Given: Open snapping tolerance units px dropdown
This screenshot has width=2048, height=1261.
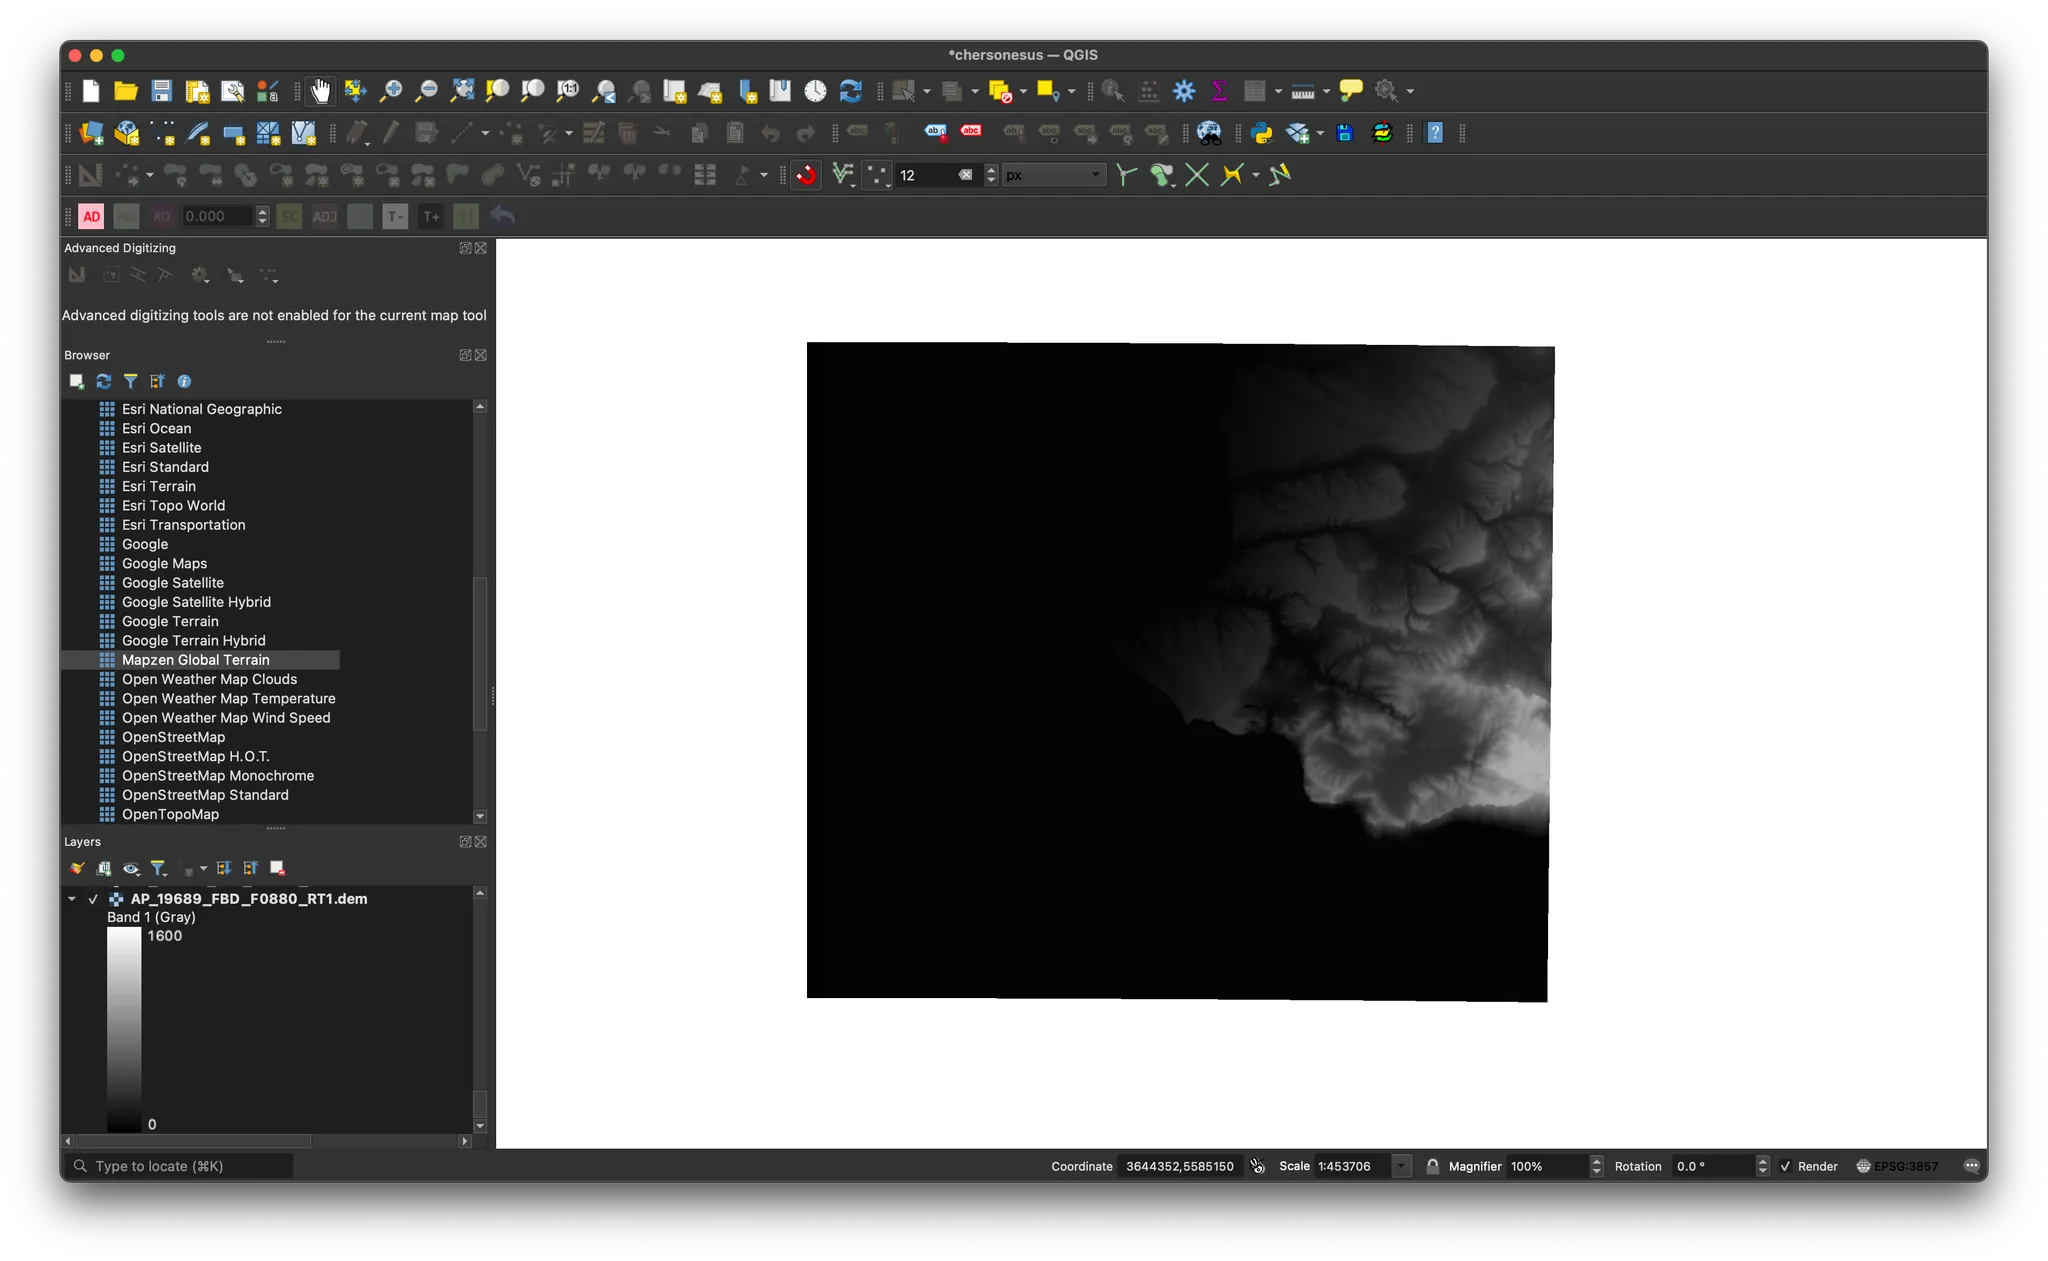Looking at the screenshot, I should pyautogui.click(x=1054, y=175).
